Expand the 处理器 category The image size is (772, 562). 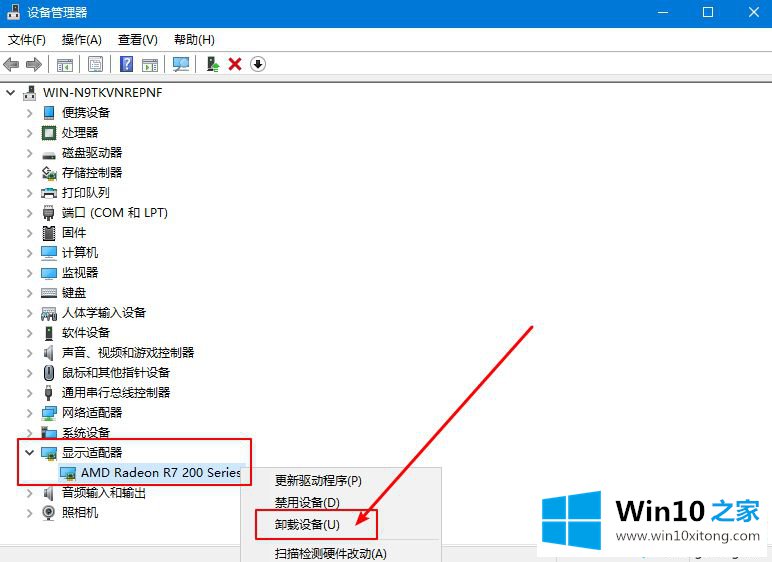pyautogui.click(x=30, y=133)
